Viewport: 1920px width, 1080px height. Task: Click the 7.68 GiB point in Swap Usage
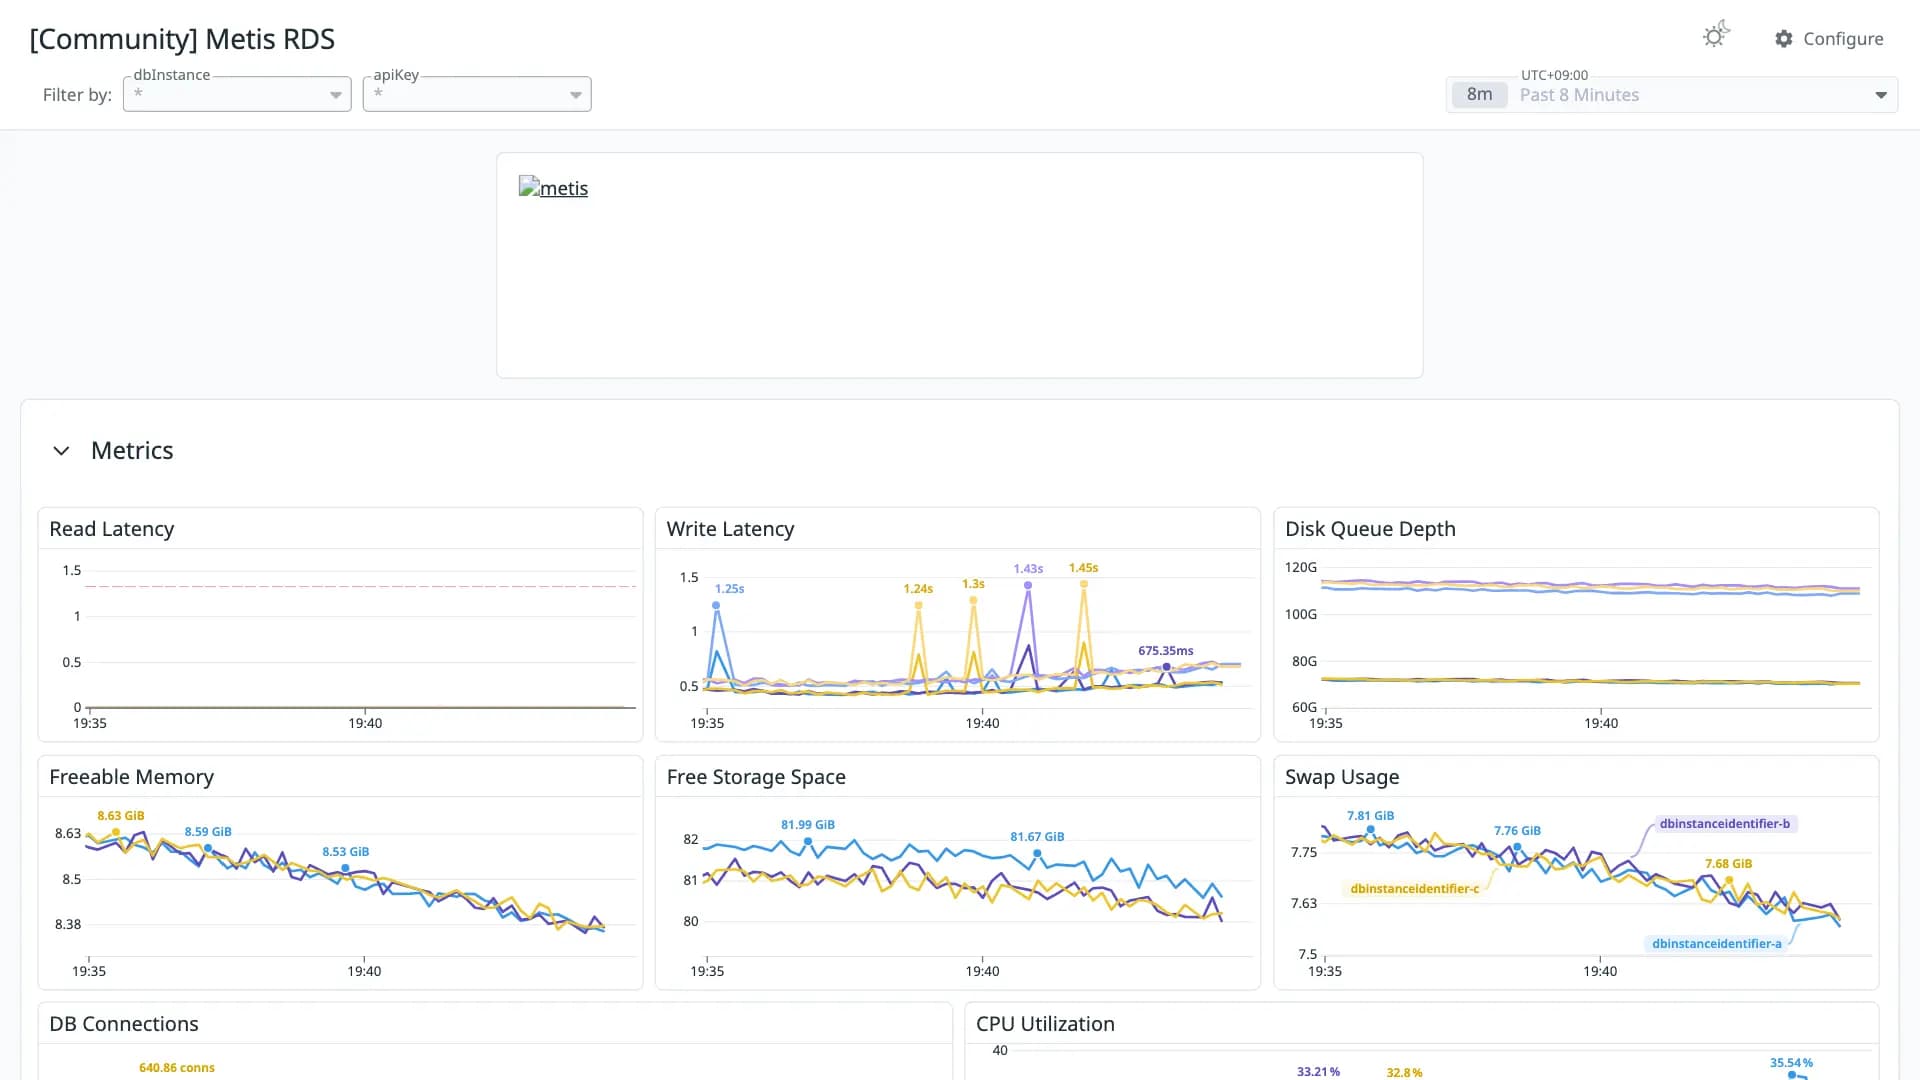1729,881
